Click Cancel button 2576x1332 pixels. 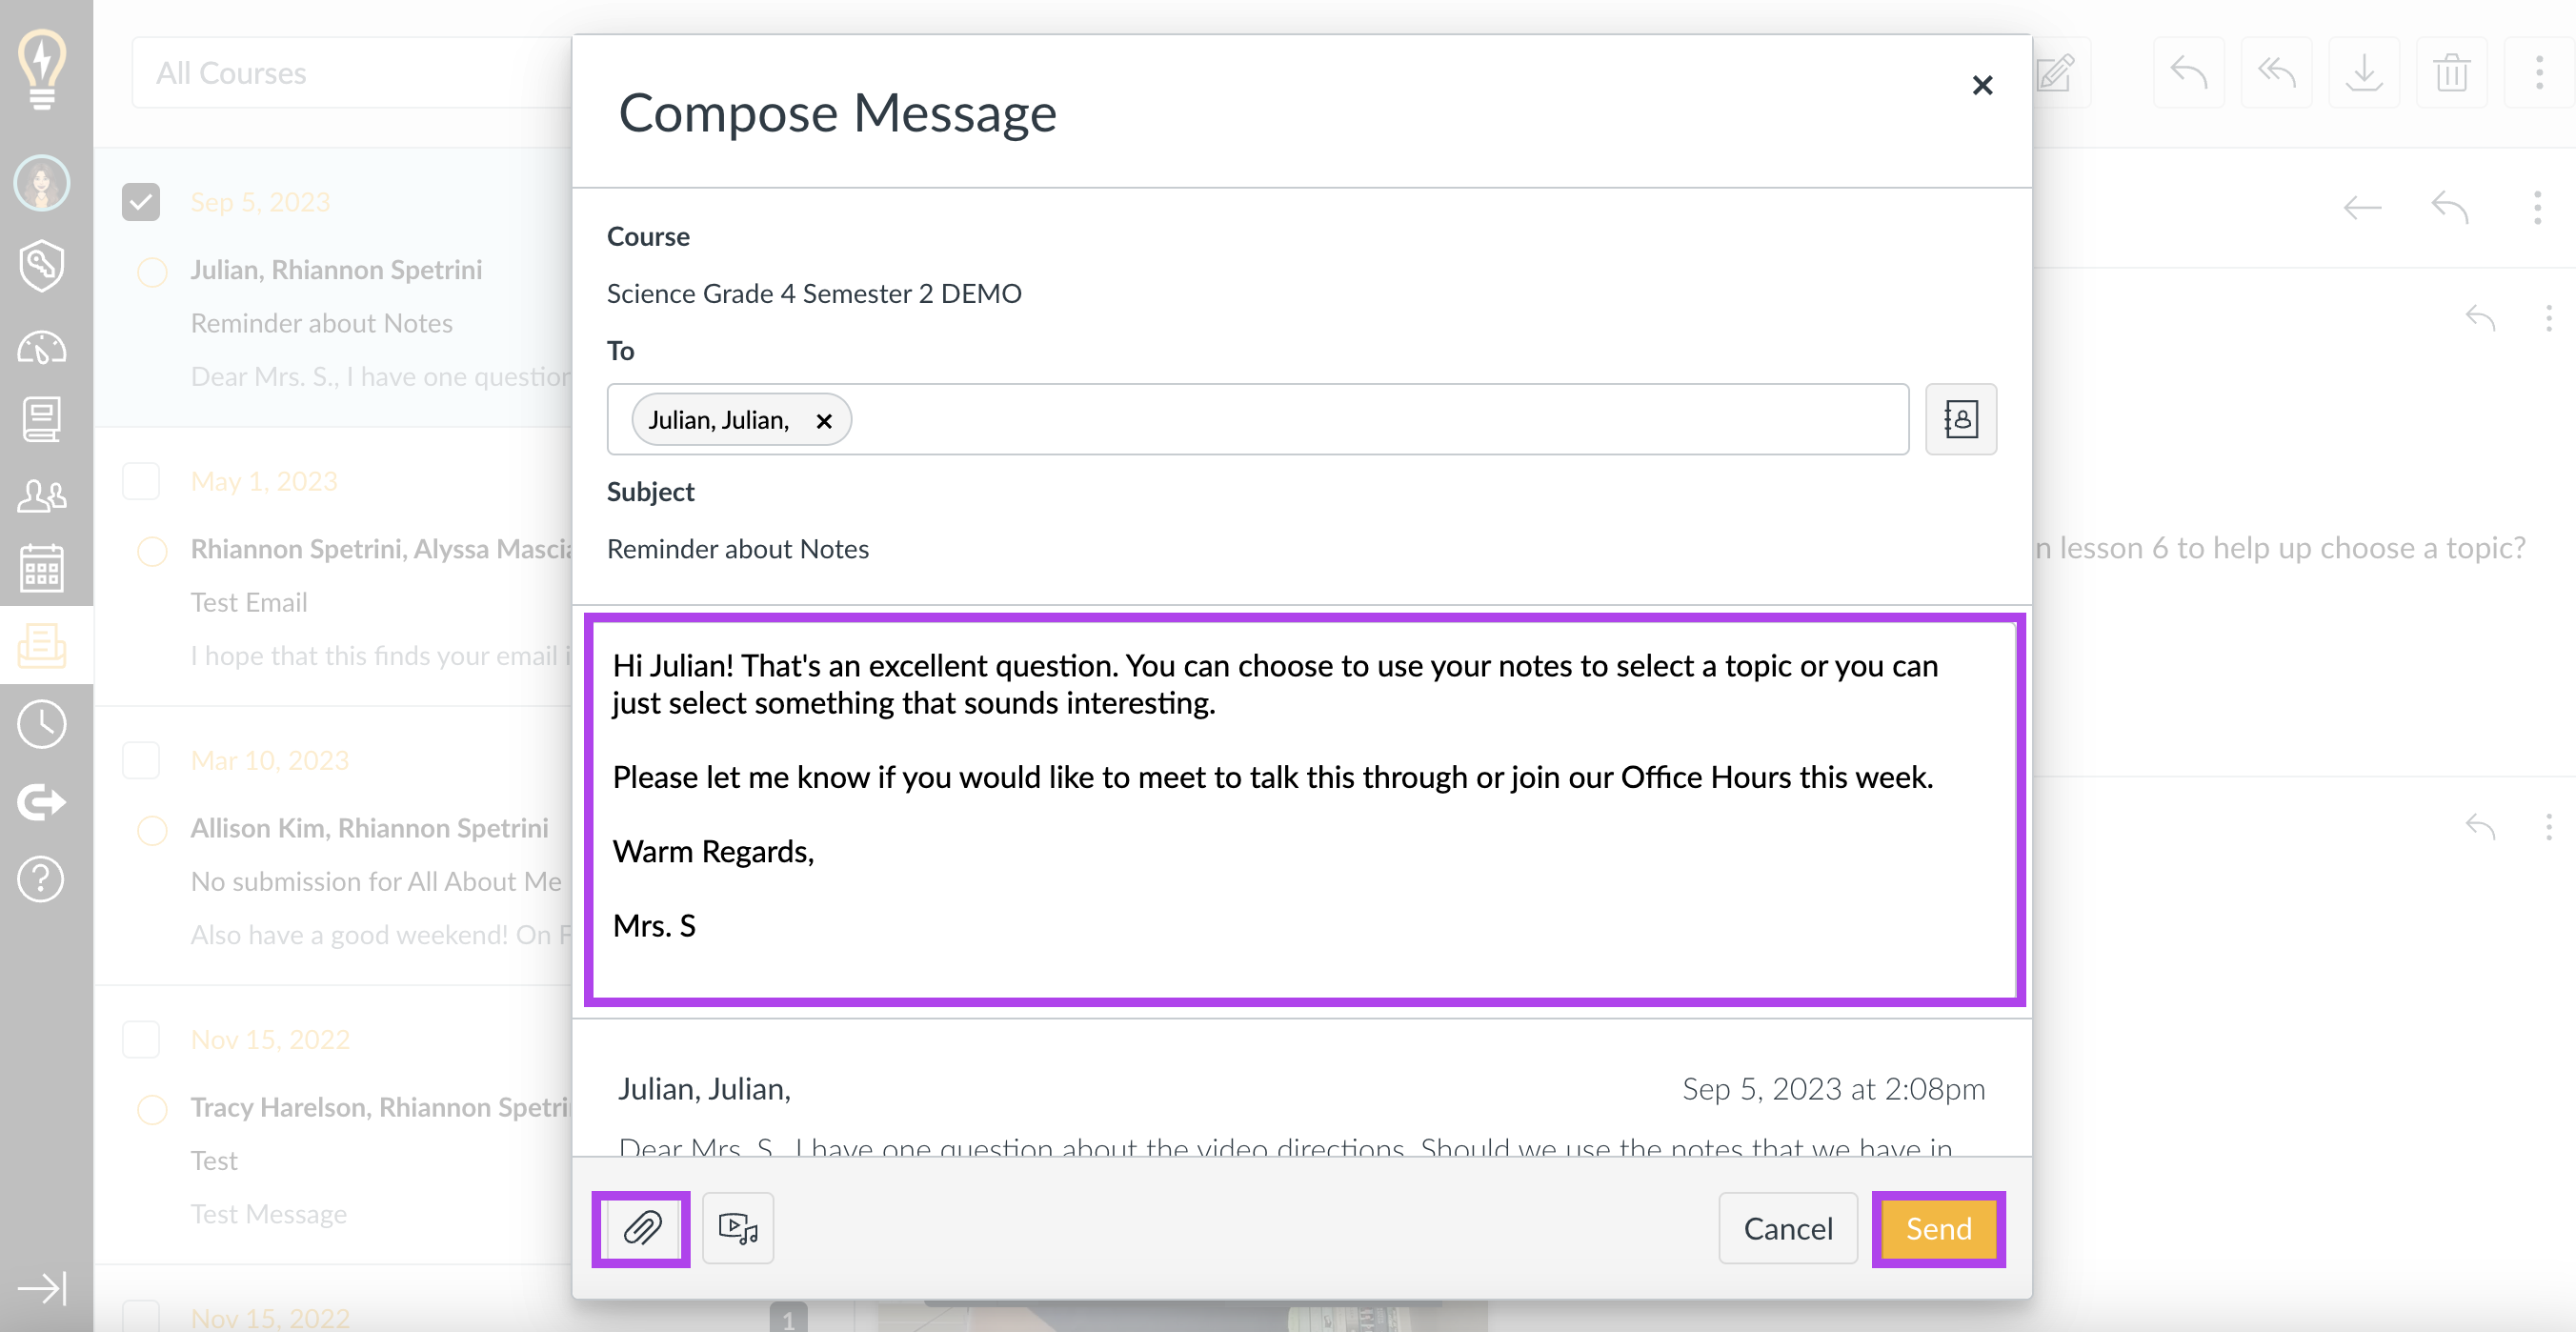1788,1228
